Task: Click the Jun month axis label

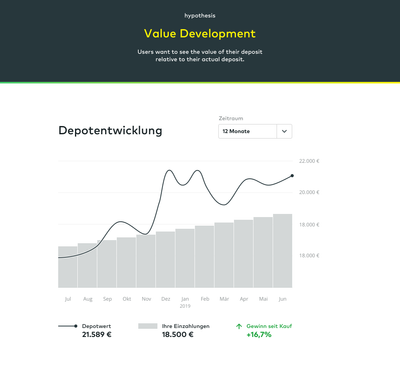Action: (x=283, y=299)
